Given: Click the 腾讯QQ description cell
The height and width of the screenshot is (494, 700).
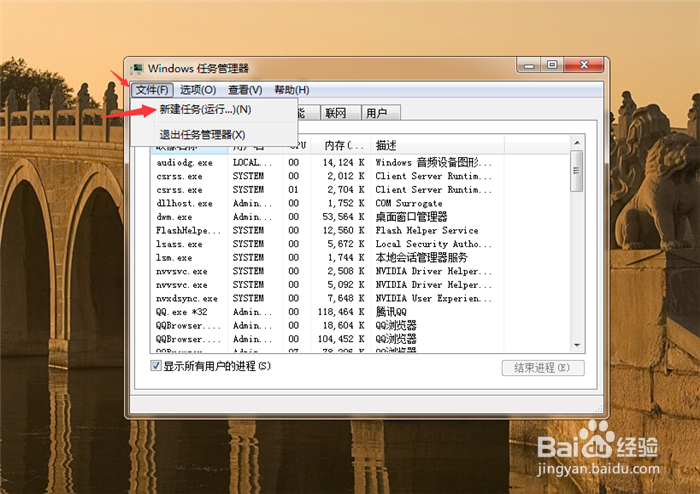Looking at the screenshot, I should point(391,312).
